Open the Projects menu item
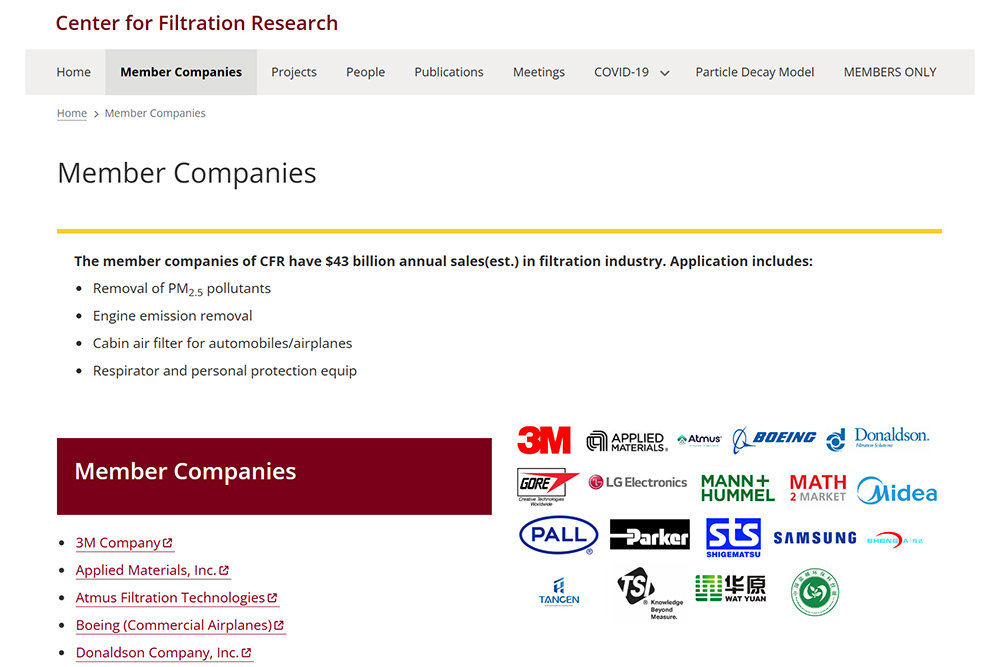Viewport: 1000px width, 667px height. click(294, 72)
